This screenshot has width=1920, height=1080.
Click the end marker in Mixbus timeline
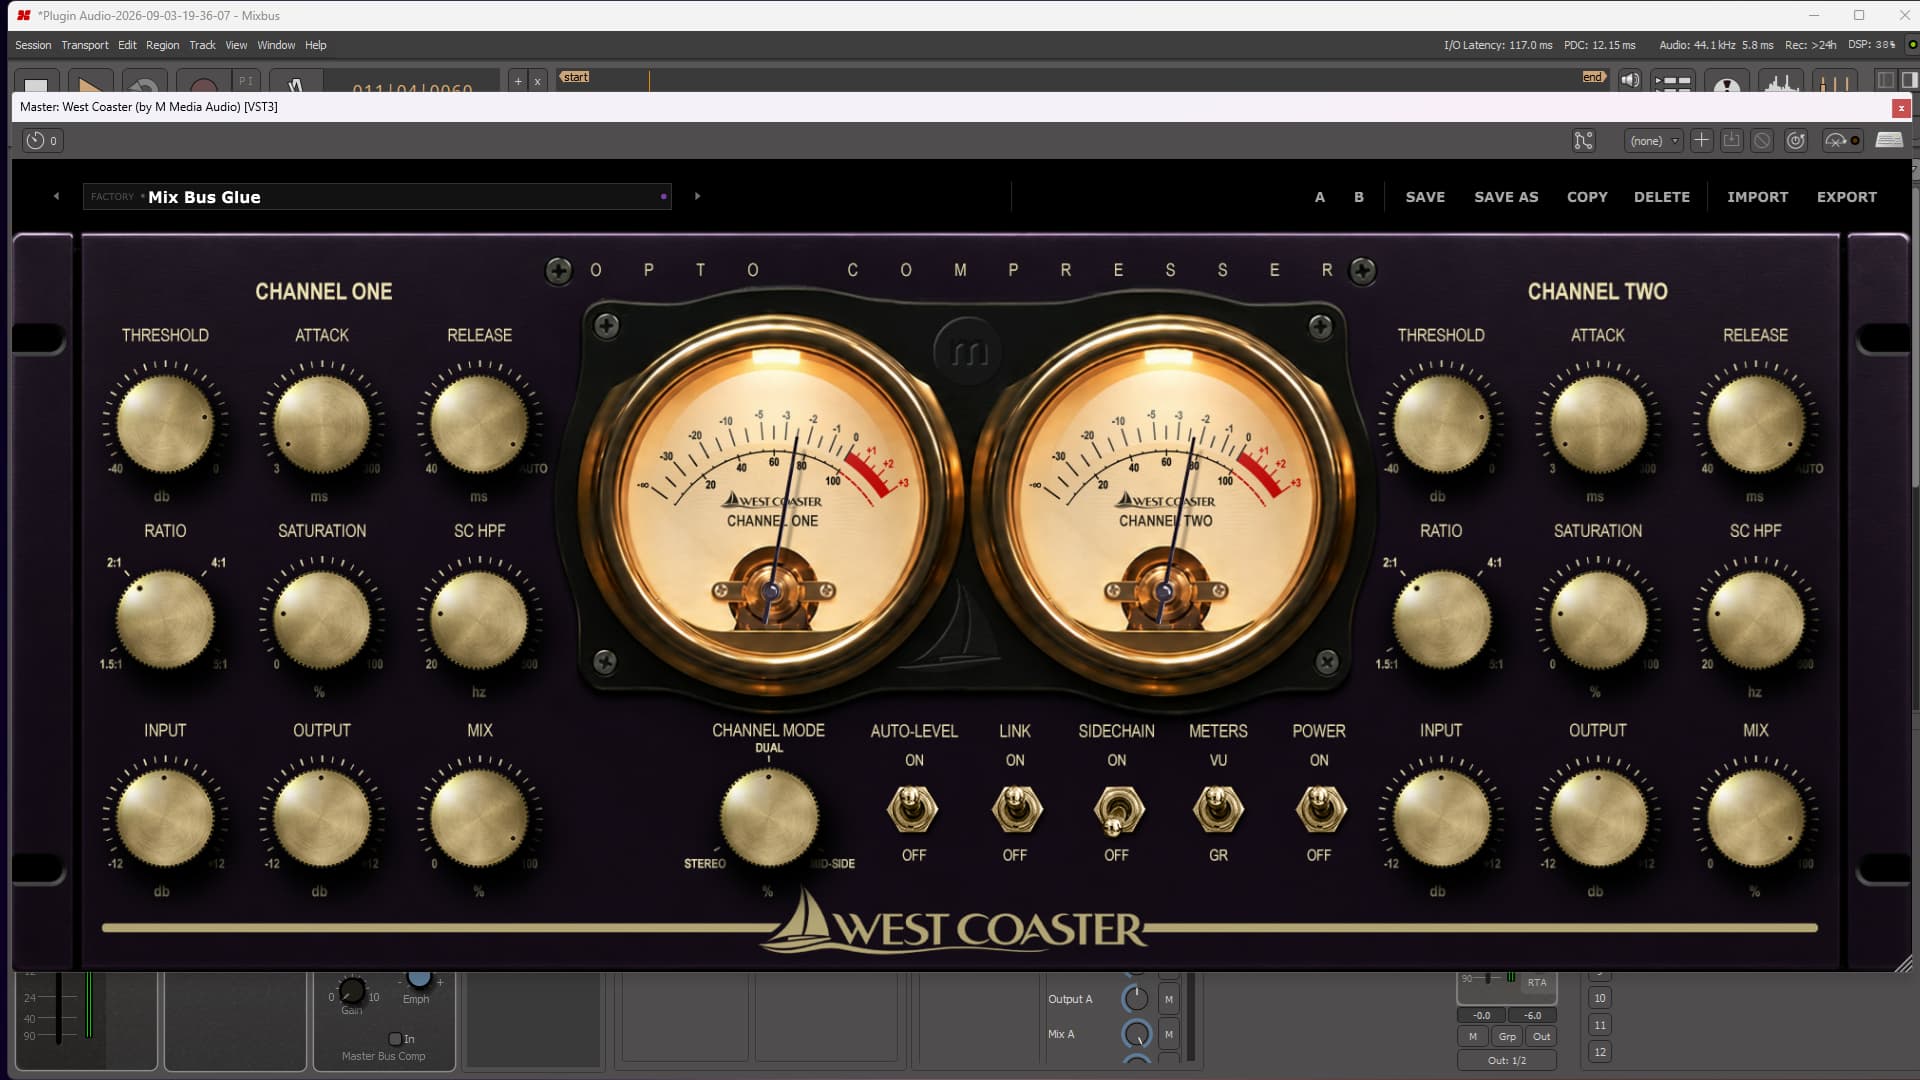tap(1593, 77)
